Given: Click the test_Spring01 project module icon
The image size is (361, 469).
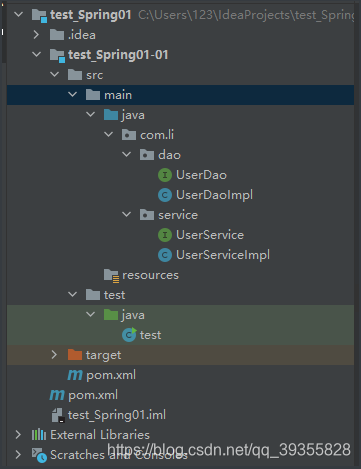Looking at the screenshot, I should (39, 15).
